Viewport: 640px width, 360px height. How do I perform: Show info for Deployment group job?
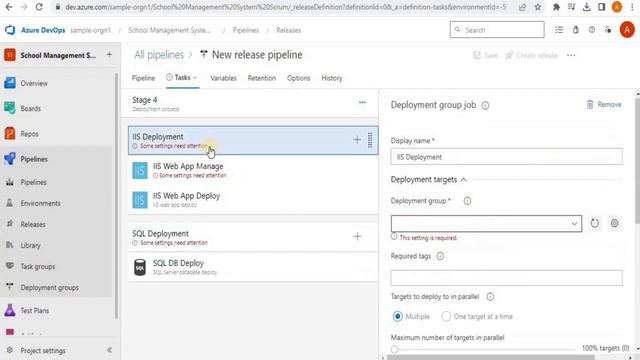point(485,105)
